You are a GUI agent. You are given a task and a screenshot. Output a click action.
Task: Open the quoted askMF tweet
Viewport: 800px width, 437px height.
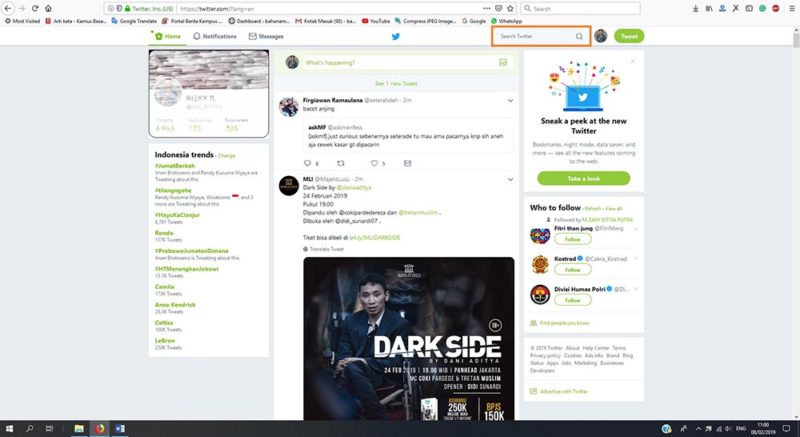408,136
